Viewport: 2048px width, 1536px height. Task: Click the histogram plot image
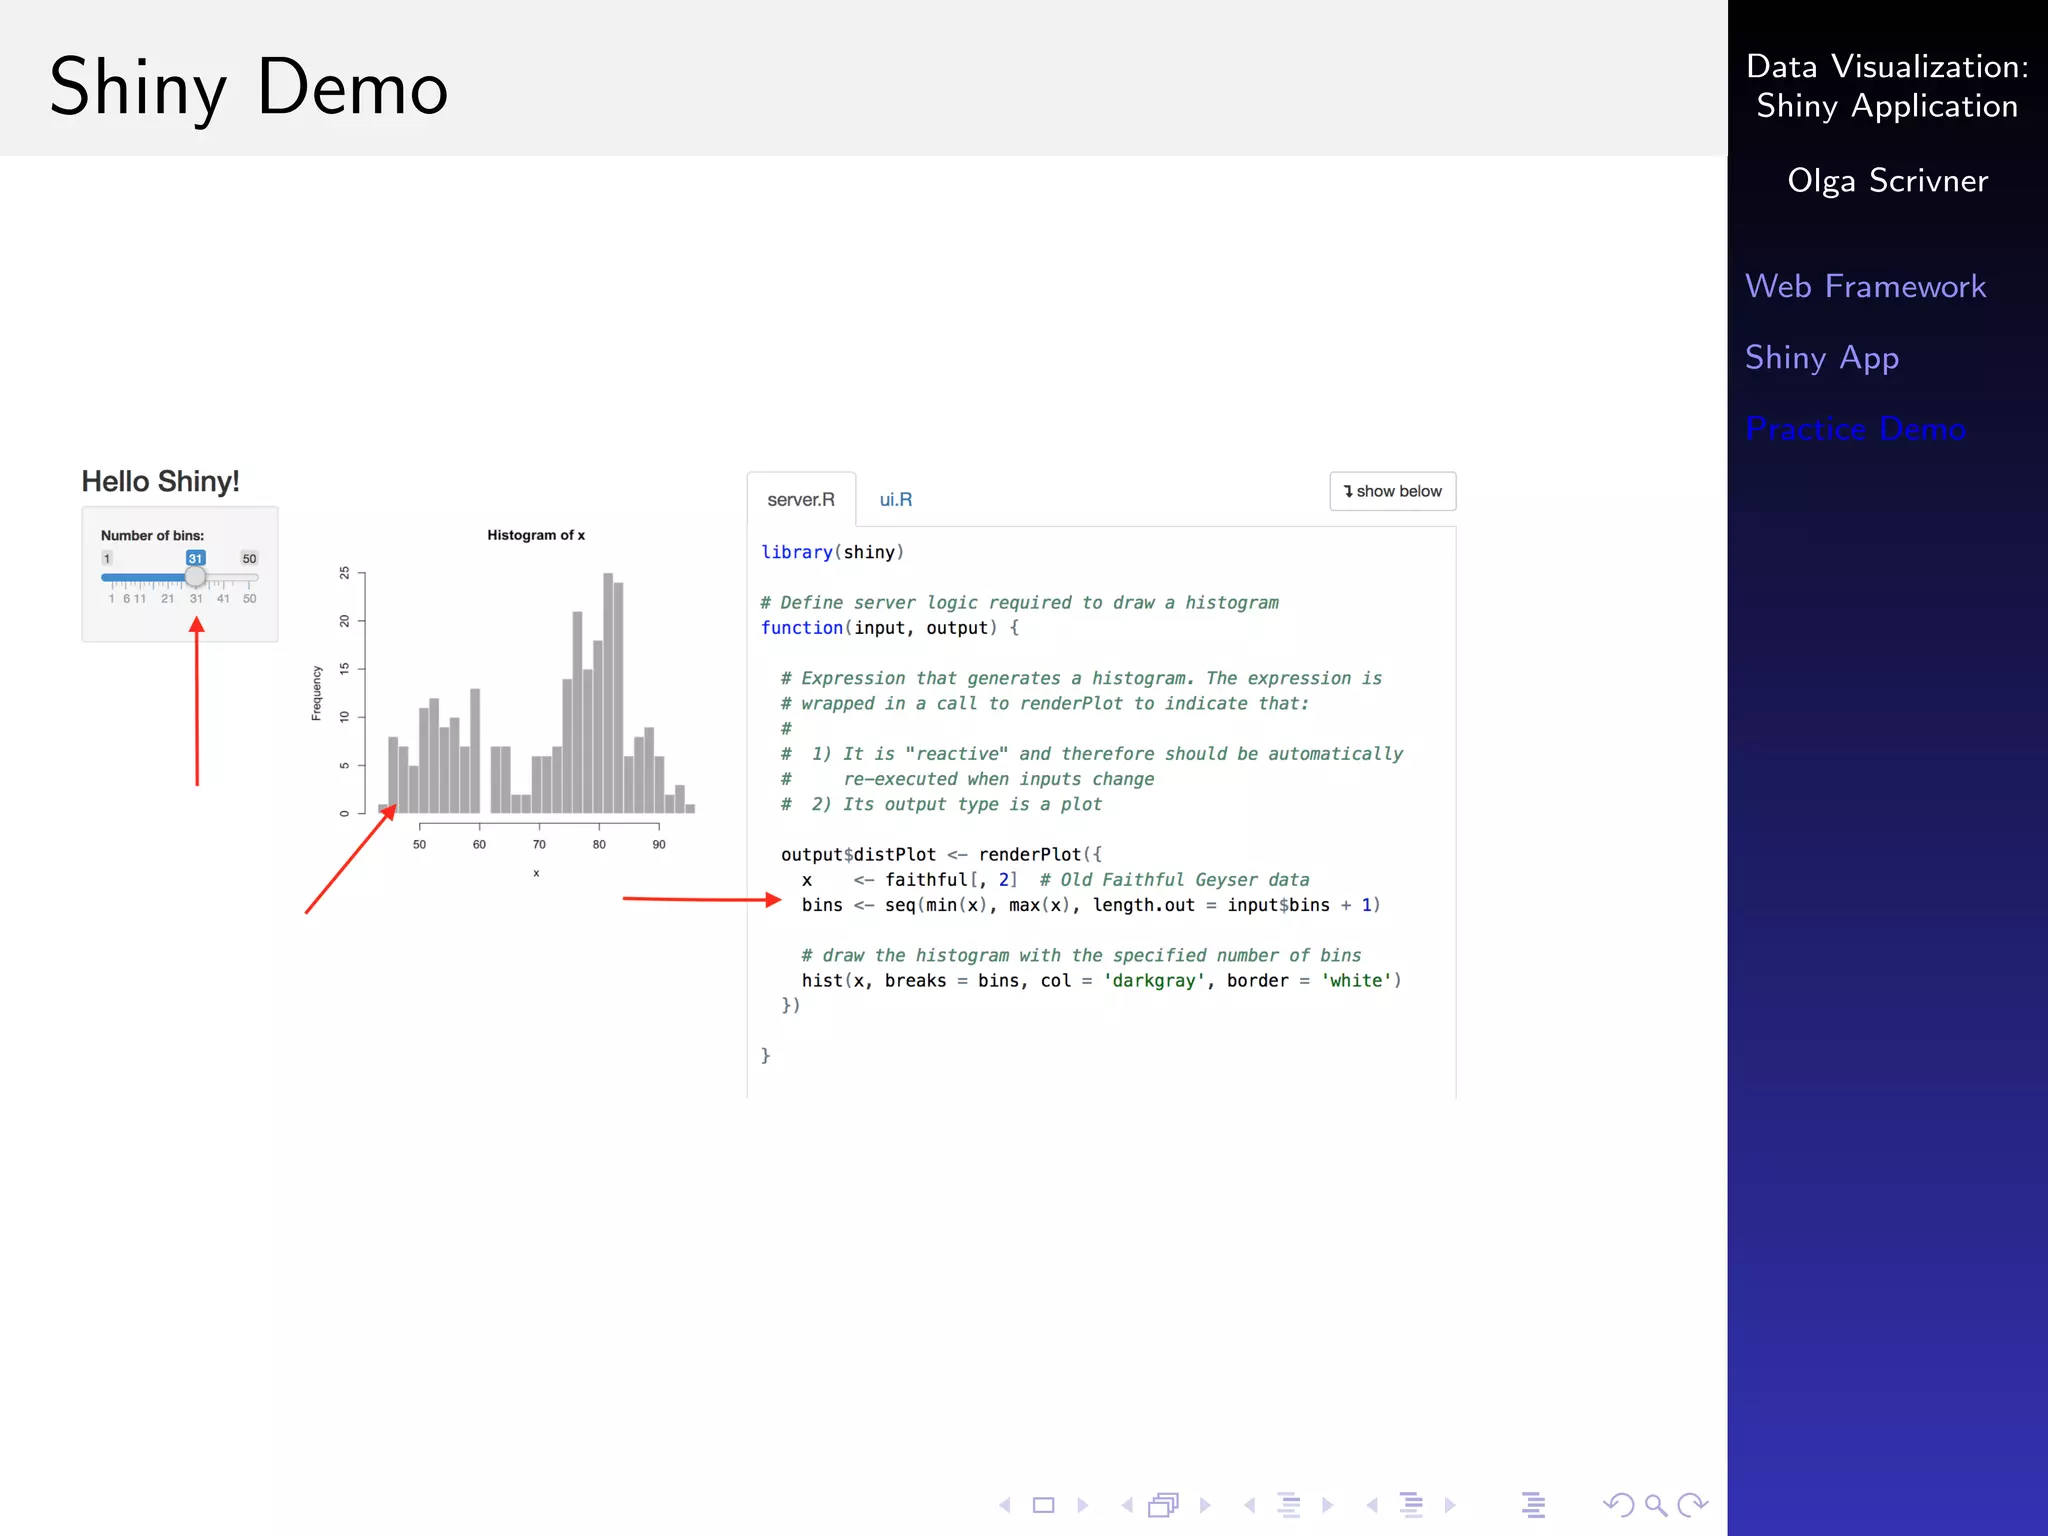click(x=505, y=703)
